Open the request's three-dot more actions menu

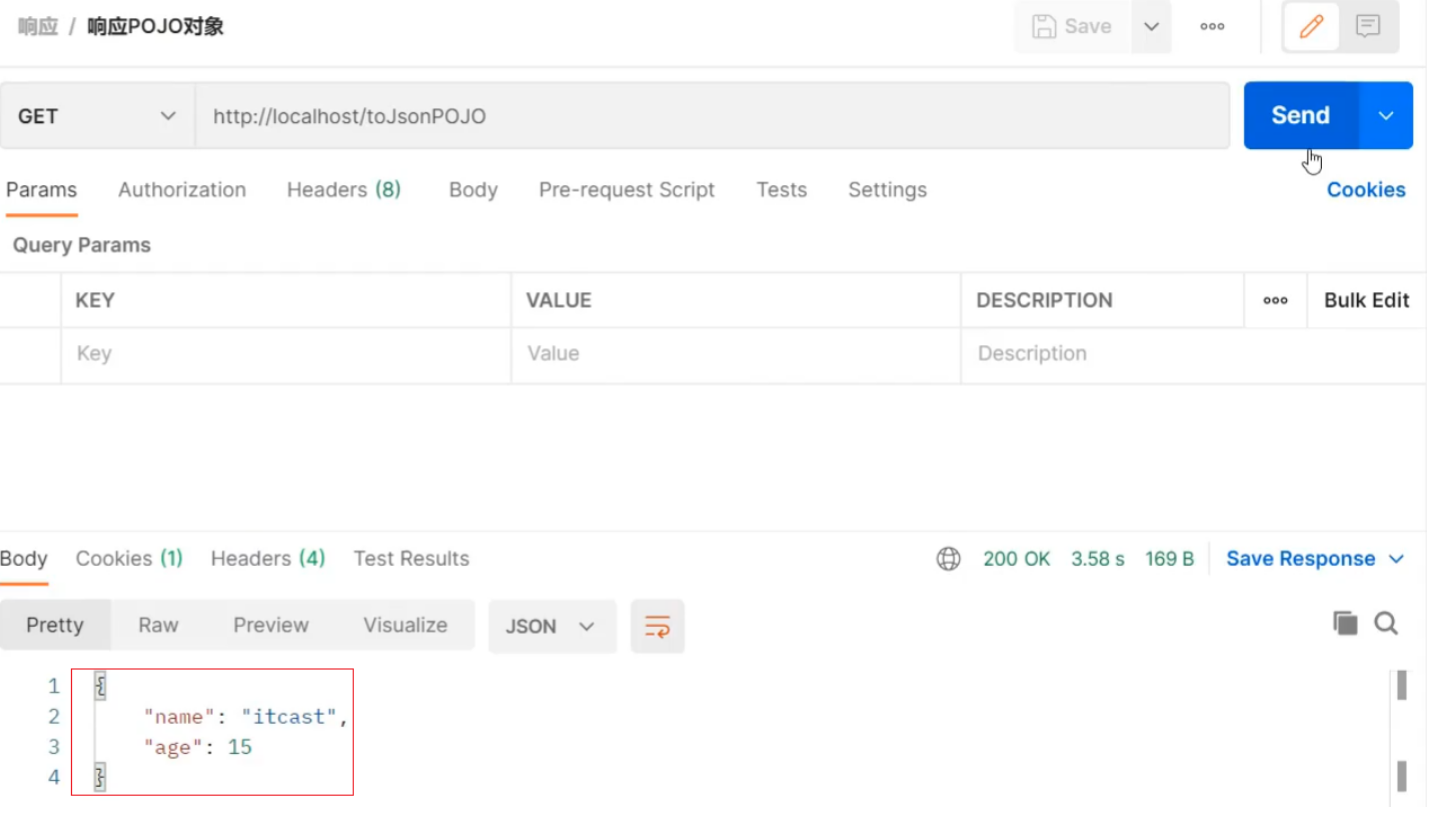point(1211,27)
